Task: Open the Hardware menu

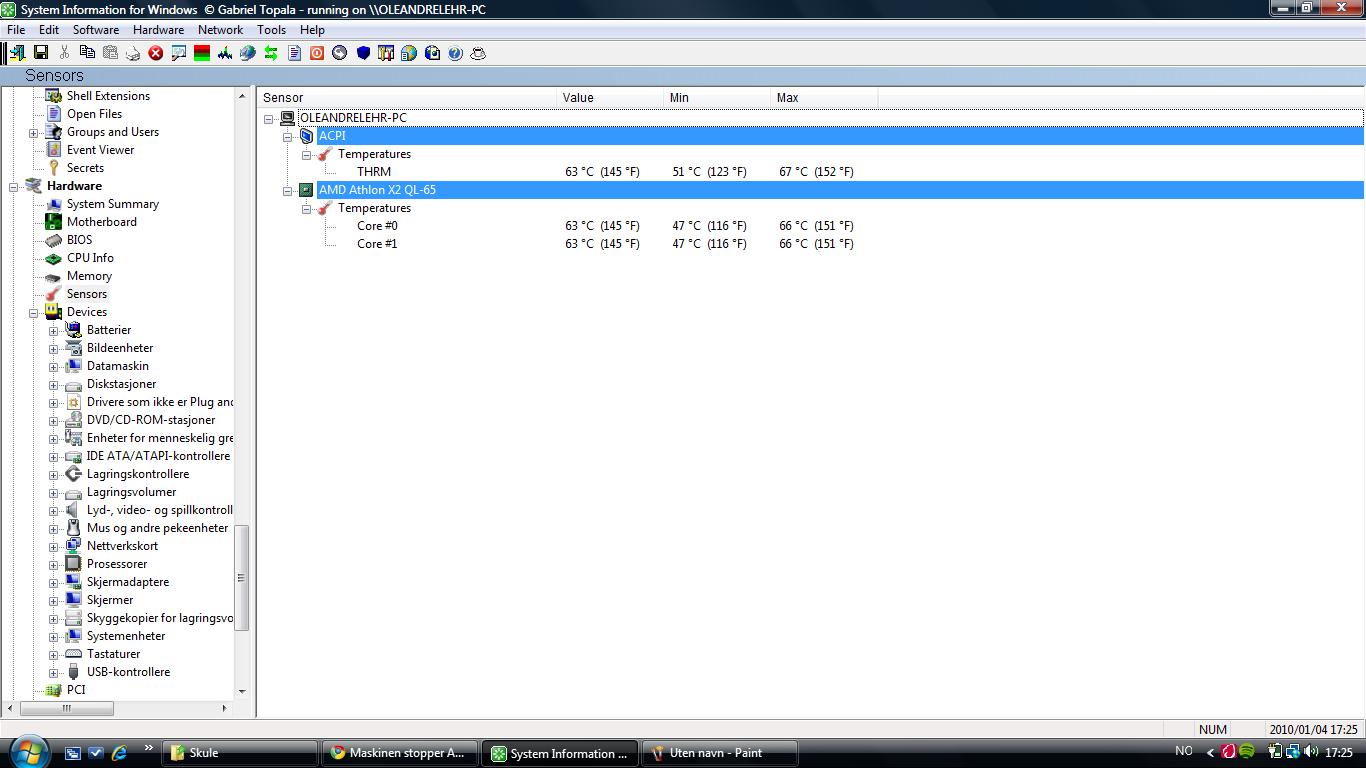Action: (x=159, y=30)
